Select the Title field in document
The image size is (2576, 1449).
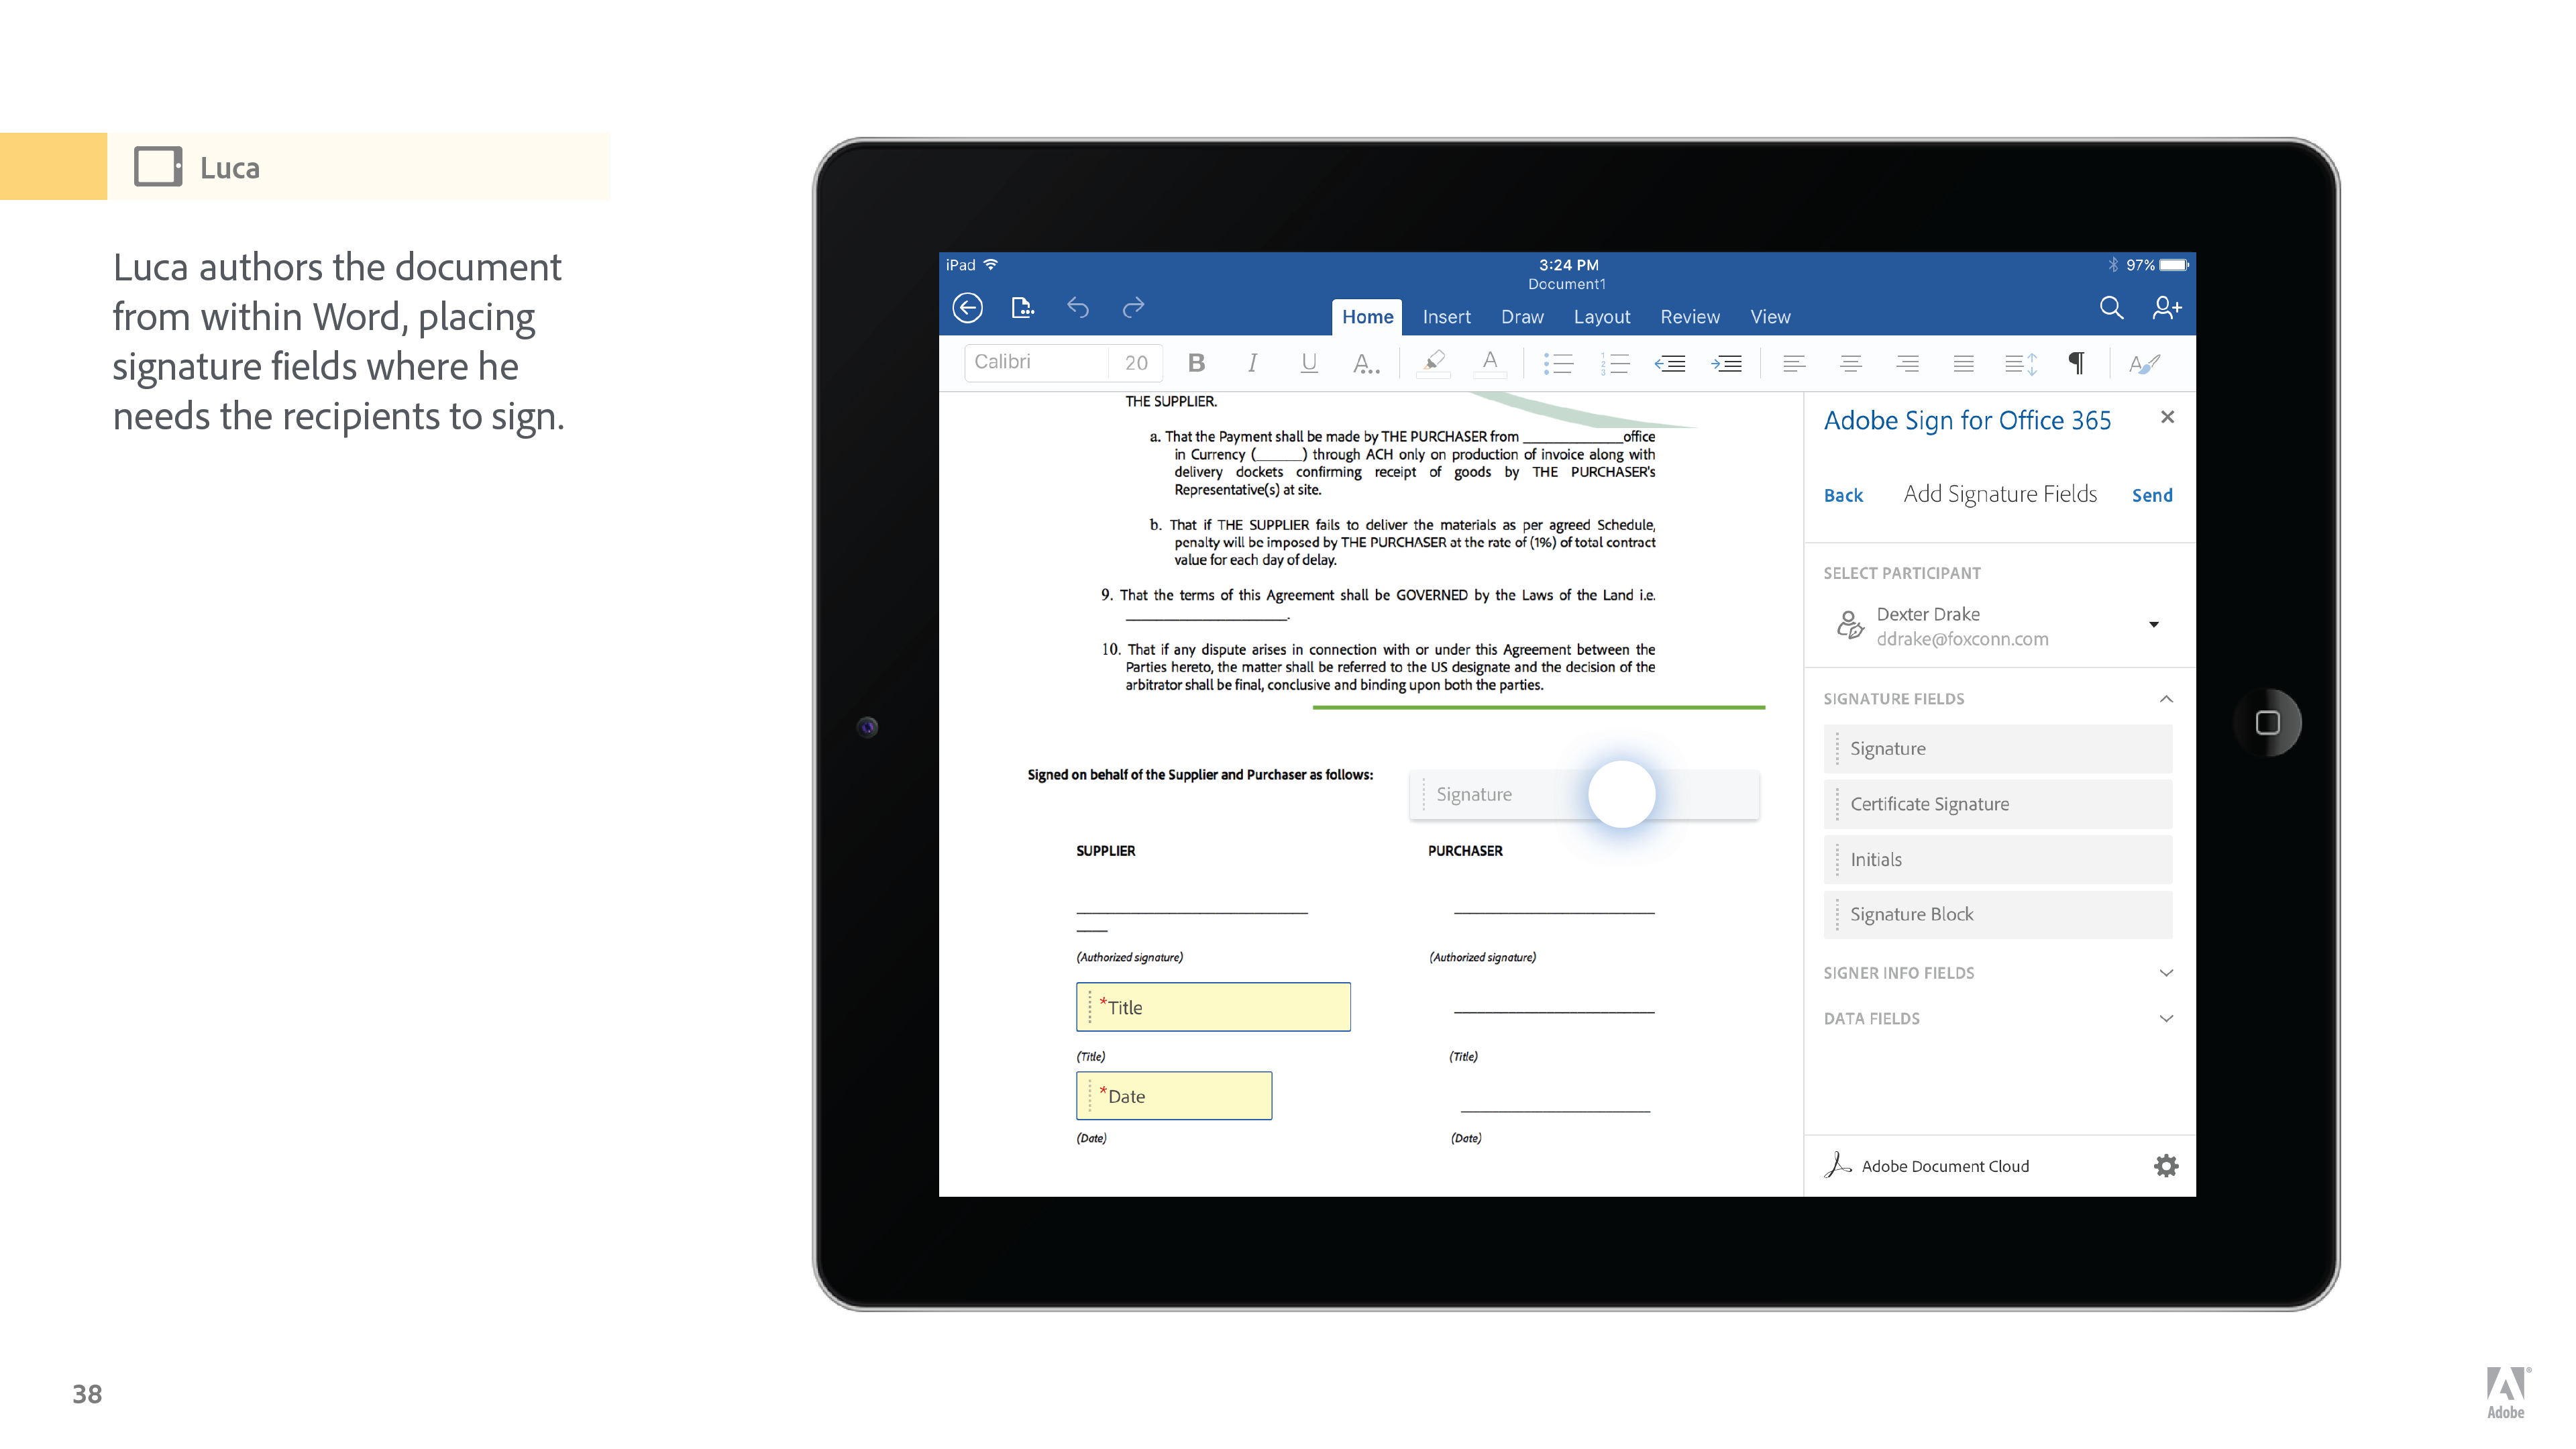(x=1213, y=1007)
